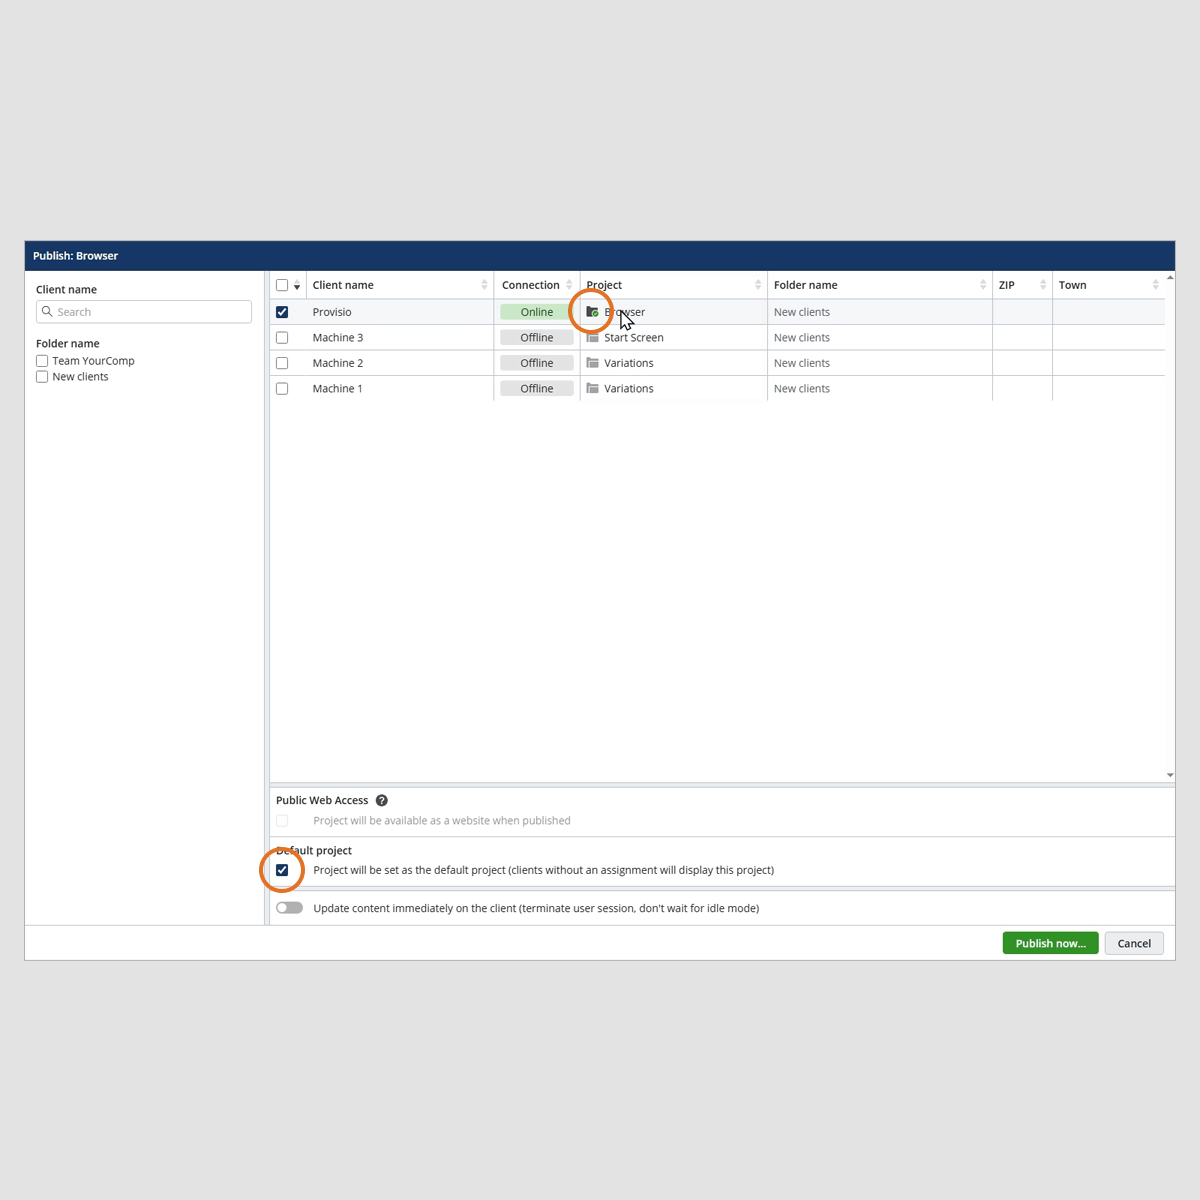1200x1200 pixels.
Task: Disable the default project checkbox
Action: tap(282, 870)
